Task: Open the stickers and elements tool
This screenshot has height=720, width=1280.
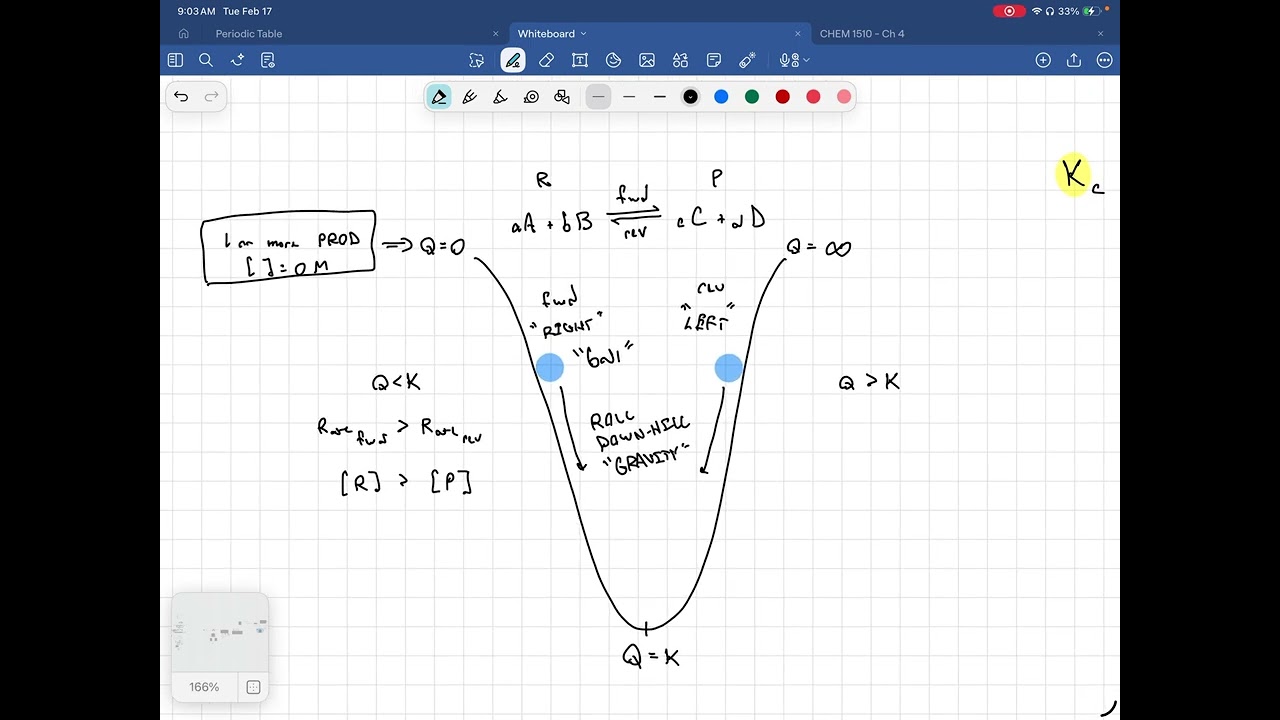Action: (680, 61)
